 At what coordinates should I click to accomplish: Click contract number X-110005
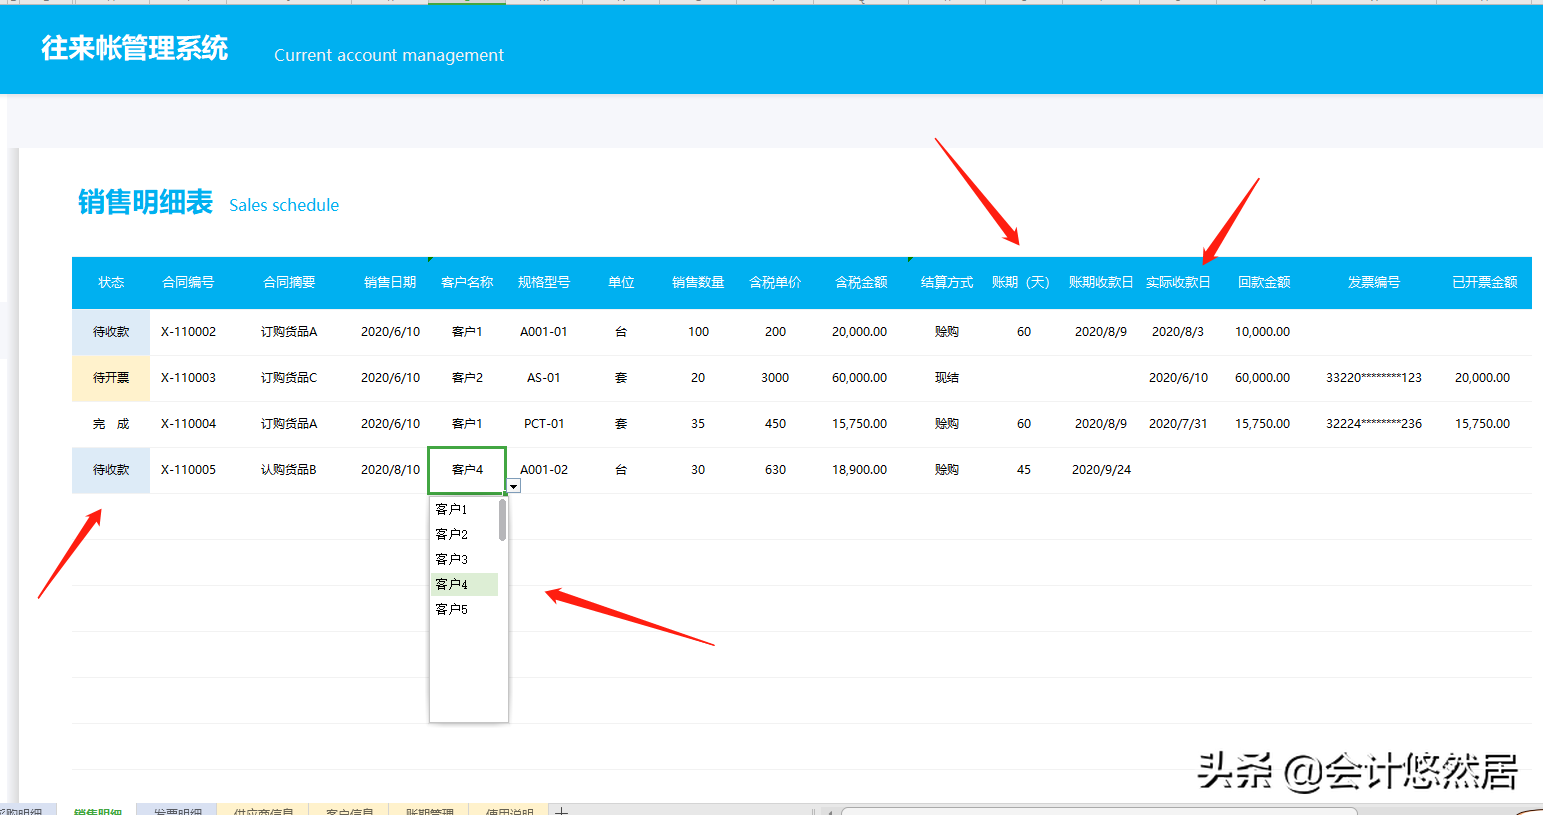[x=188, y=470]
